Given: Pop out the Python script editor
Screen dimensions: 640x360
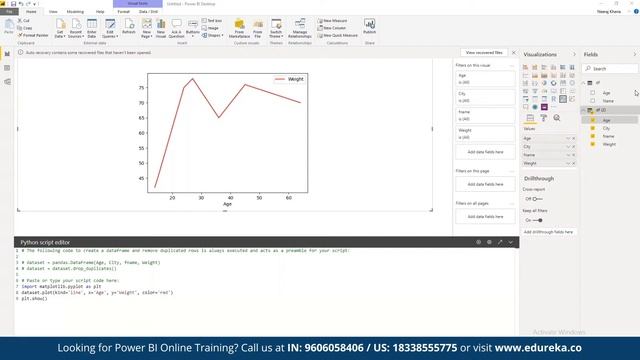Looking at the screenshot, I should coord(500,242).
